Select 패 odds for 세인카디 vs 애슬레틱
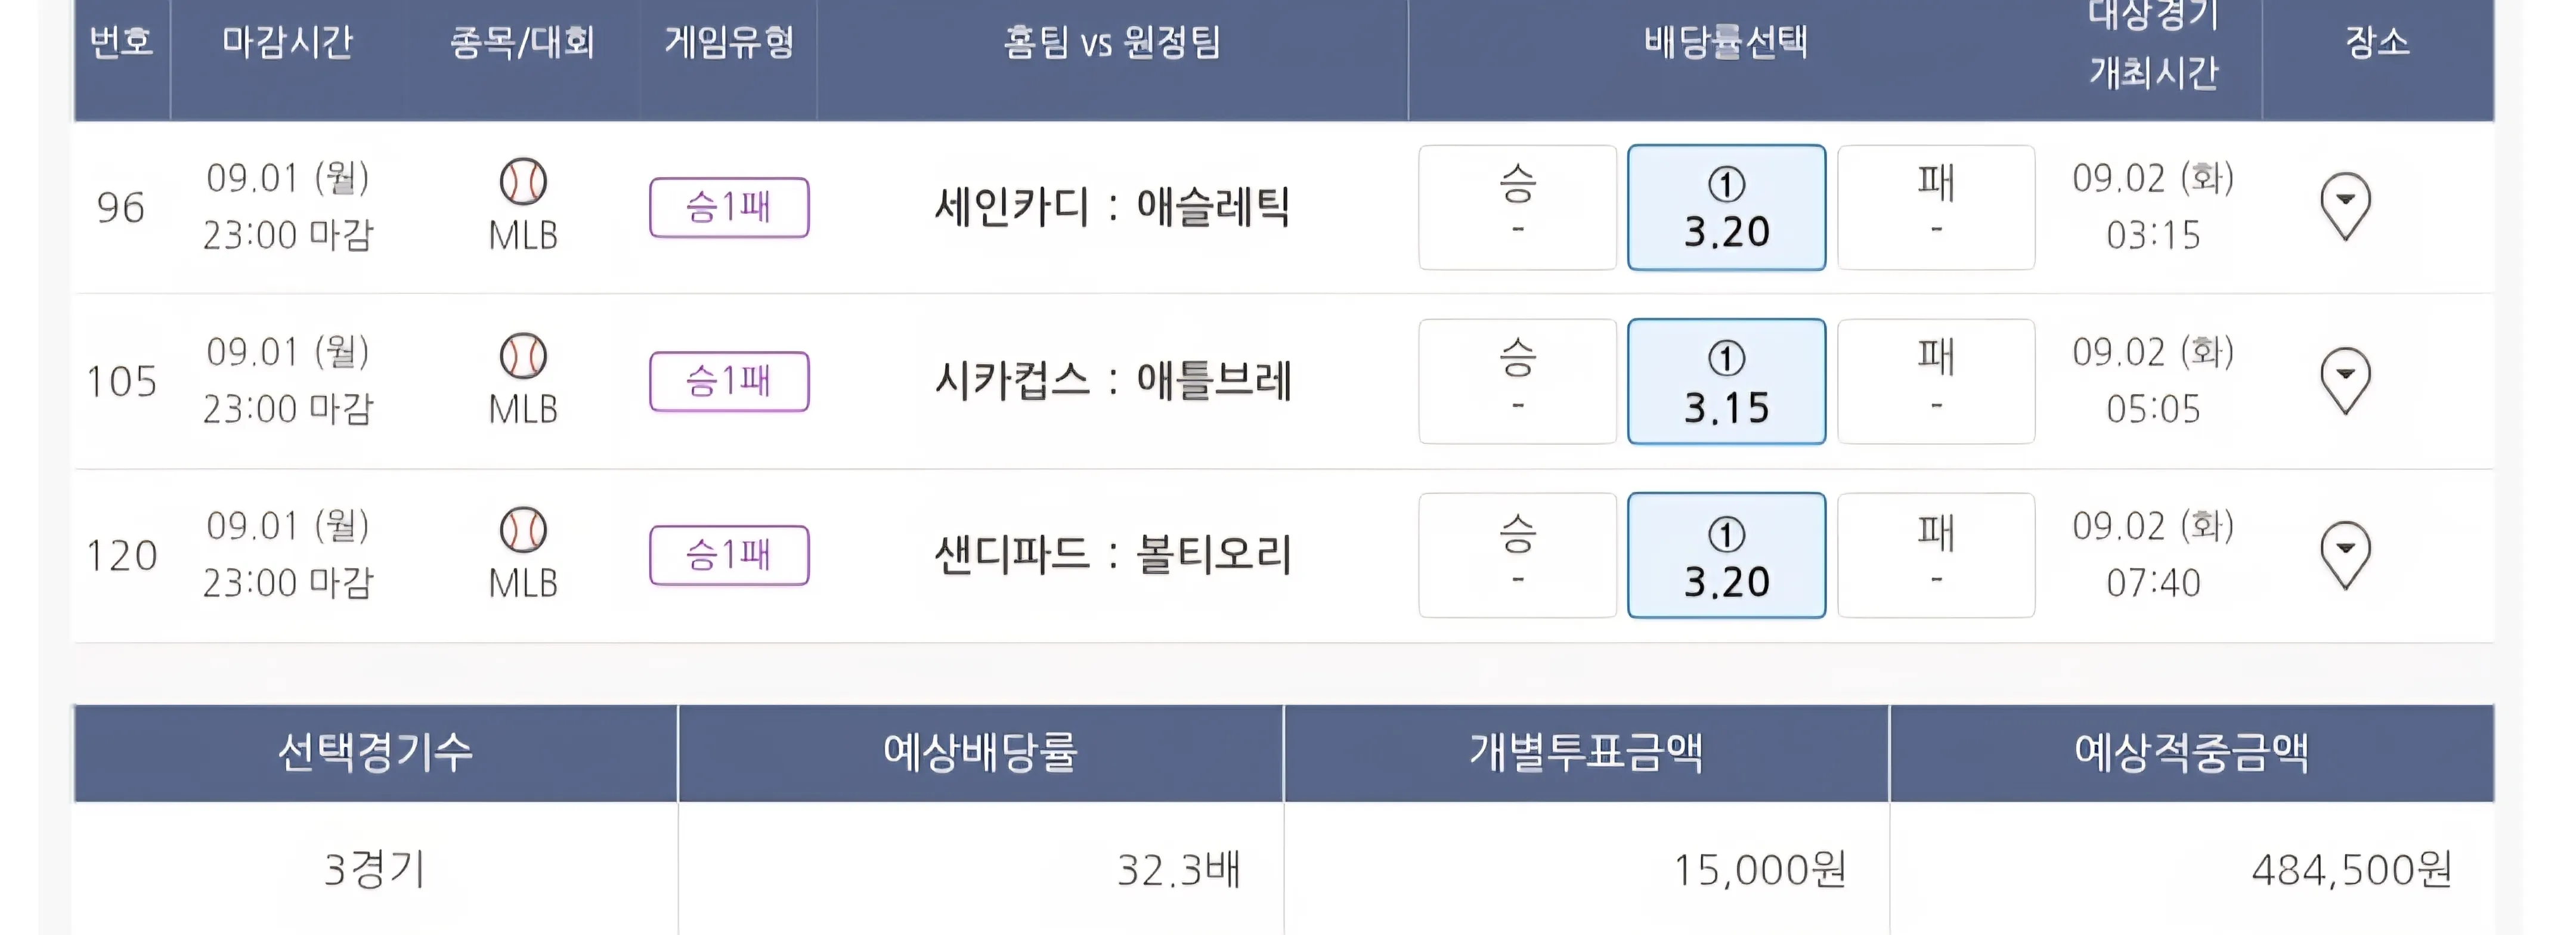 pyautogui.click(x=1935, y=207)
